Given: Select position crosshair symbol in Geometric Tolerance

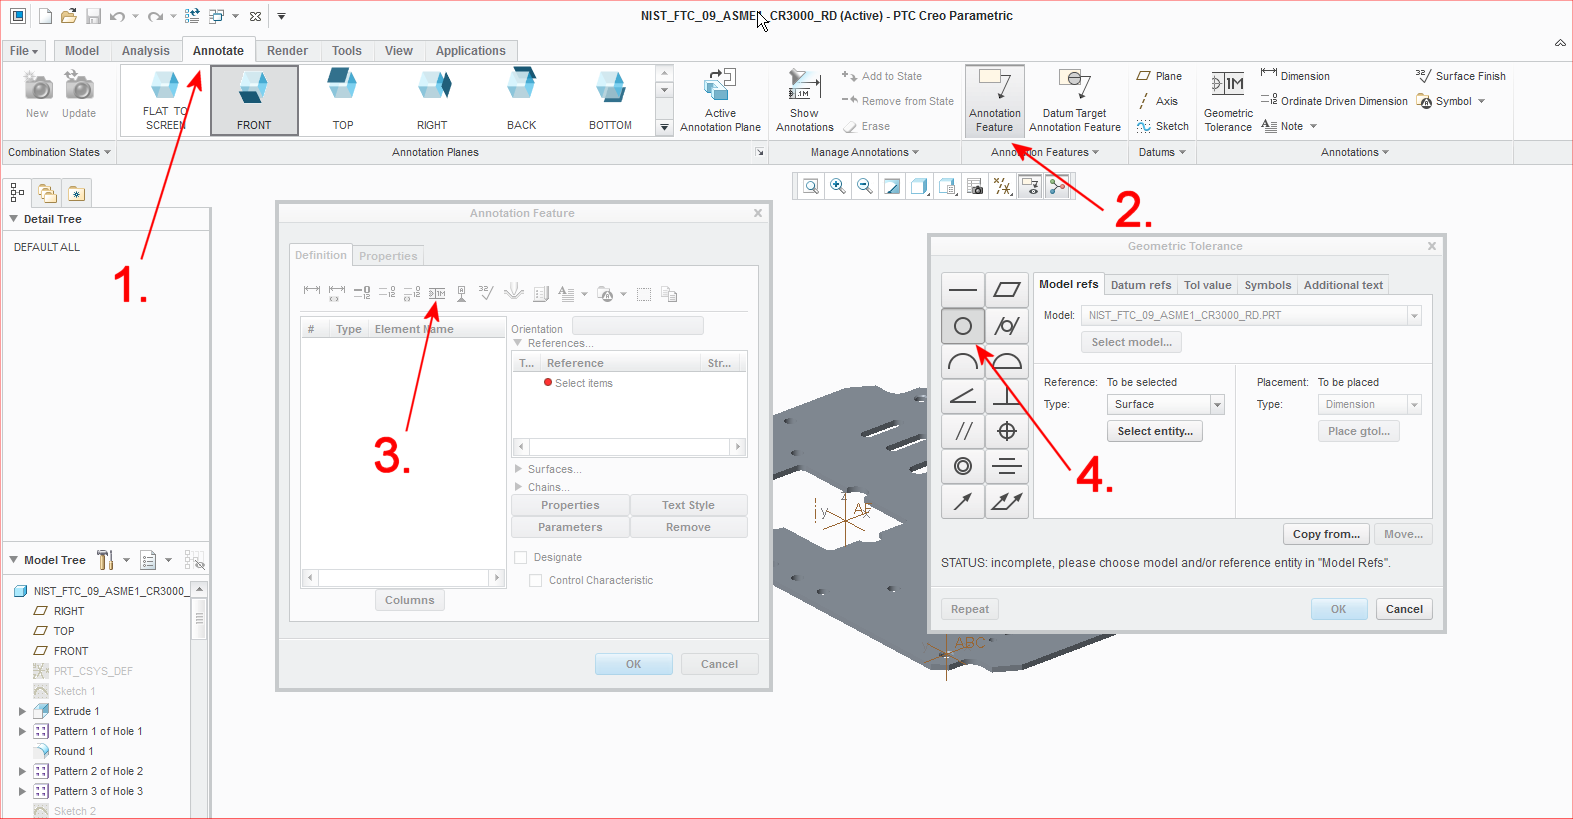Looking at the screenshot, I should pos(1007,431).
